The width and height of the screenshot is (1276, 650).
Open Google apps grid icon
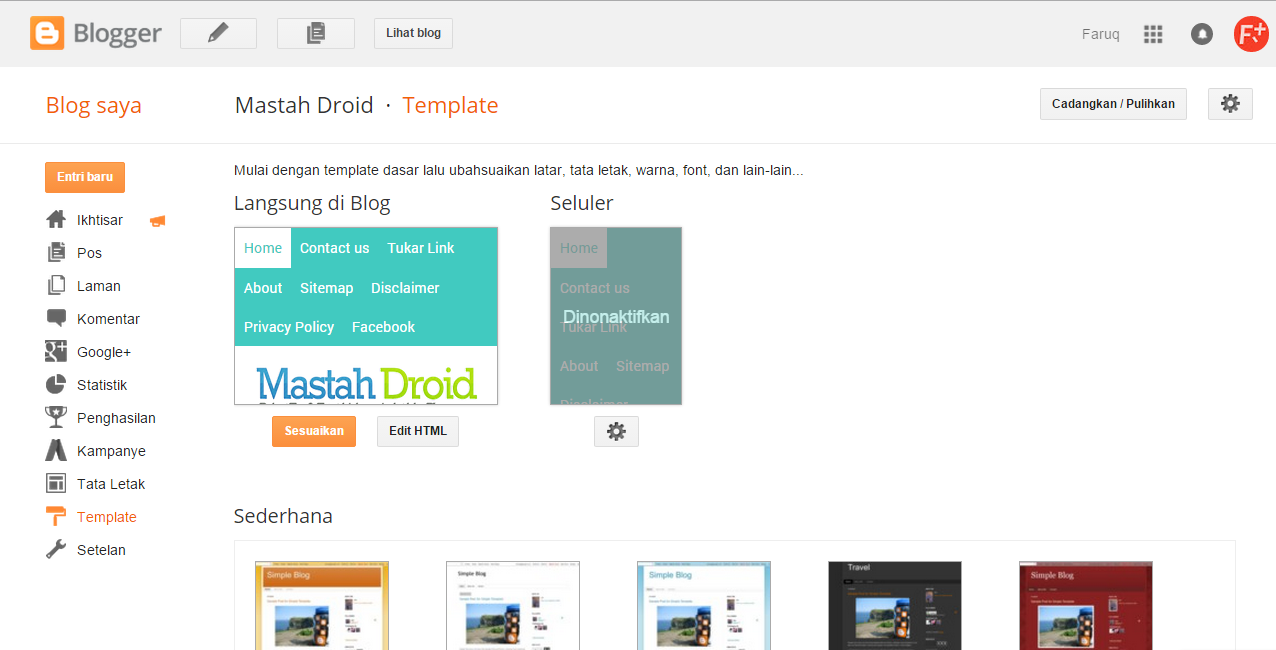click(1153, 34)
